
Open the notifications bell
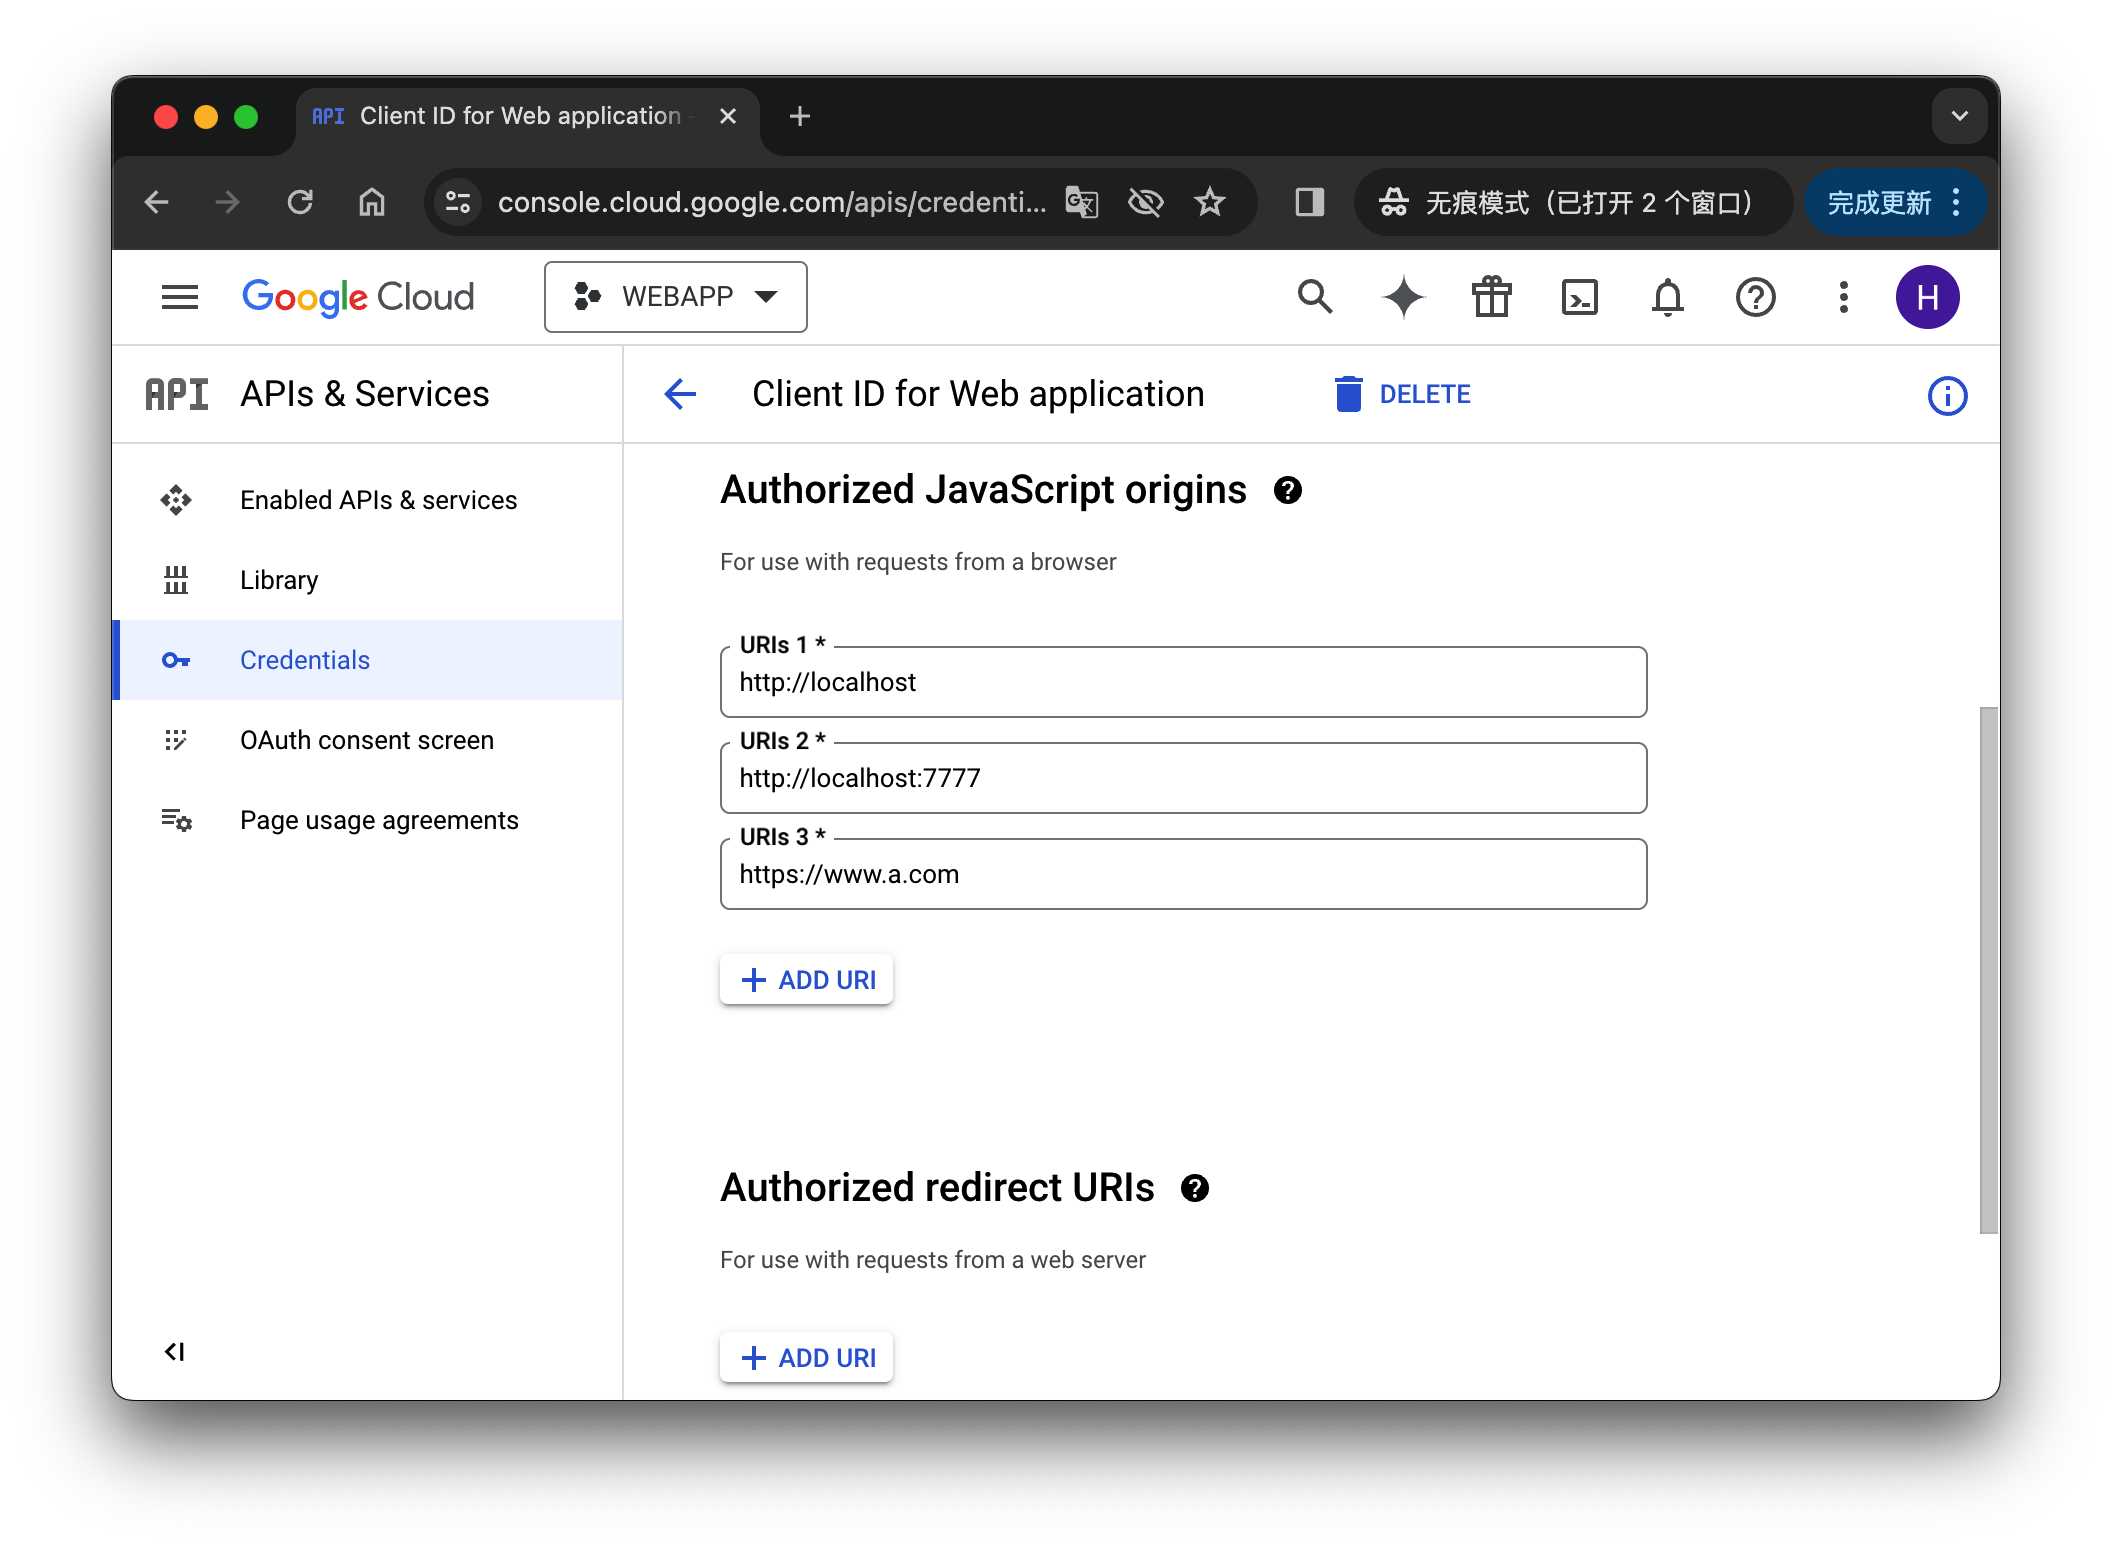pos(1667,297)
